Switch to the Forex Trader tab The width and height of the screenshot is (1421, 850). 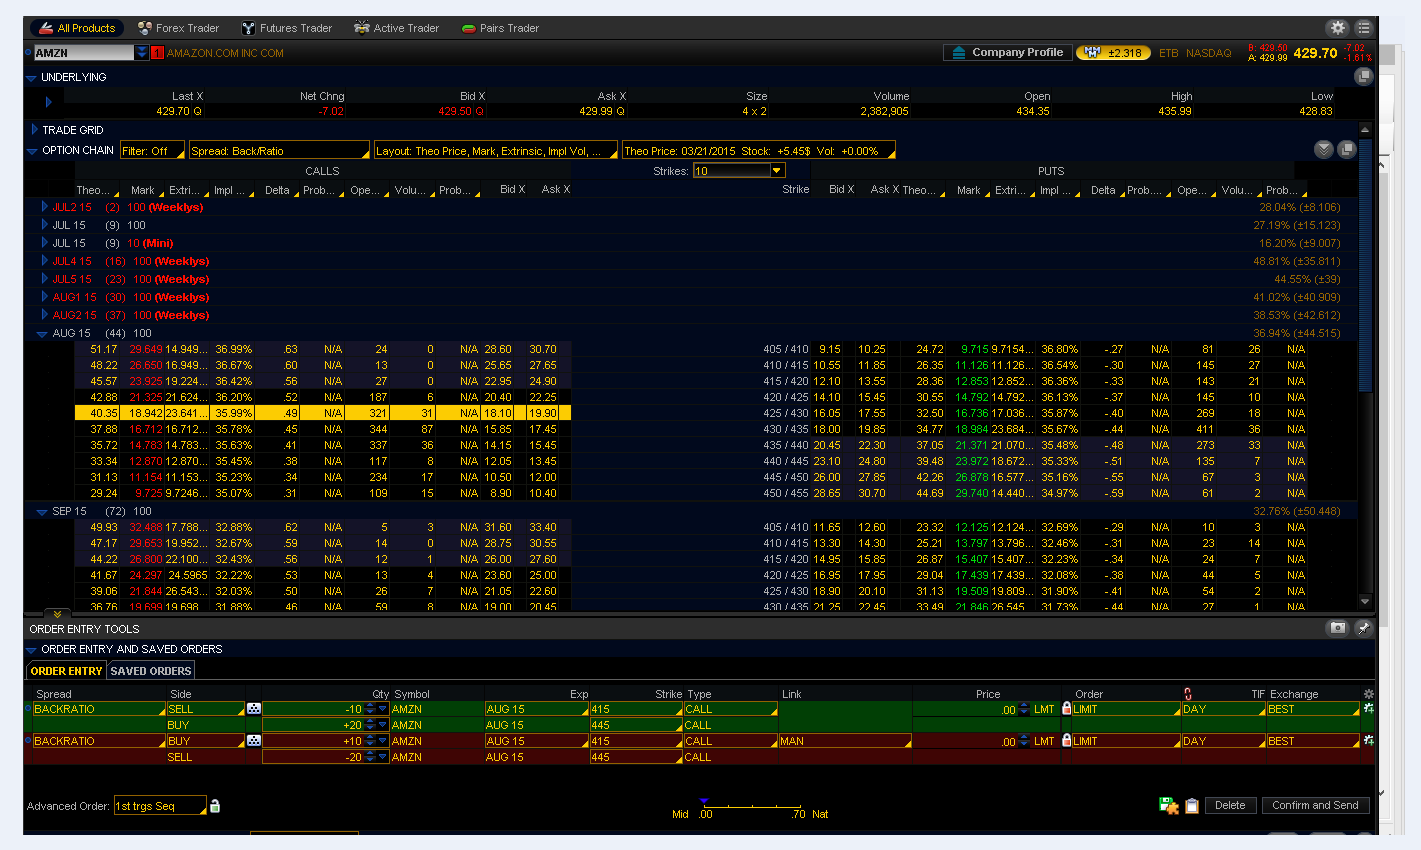(x=178, y=28)
